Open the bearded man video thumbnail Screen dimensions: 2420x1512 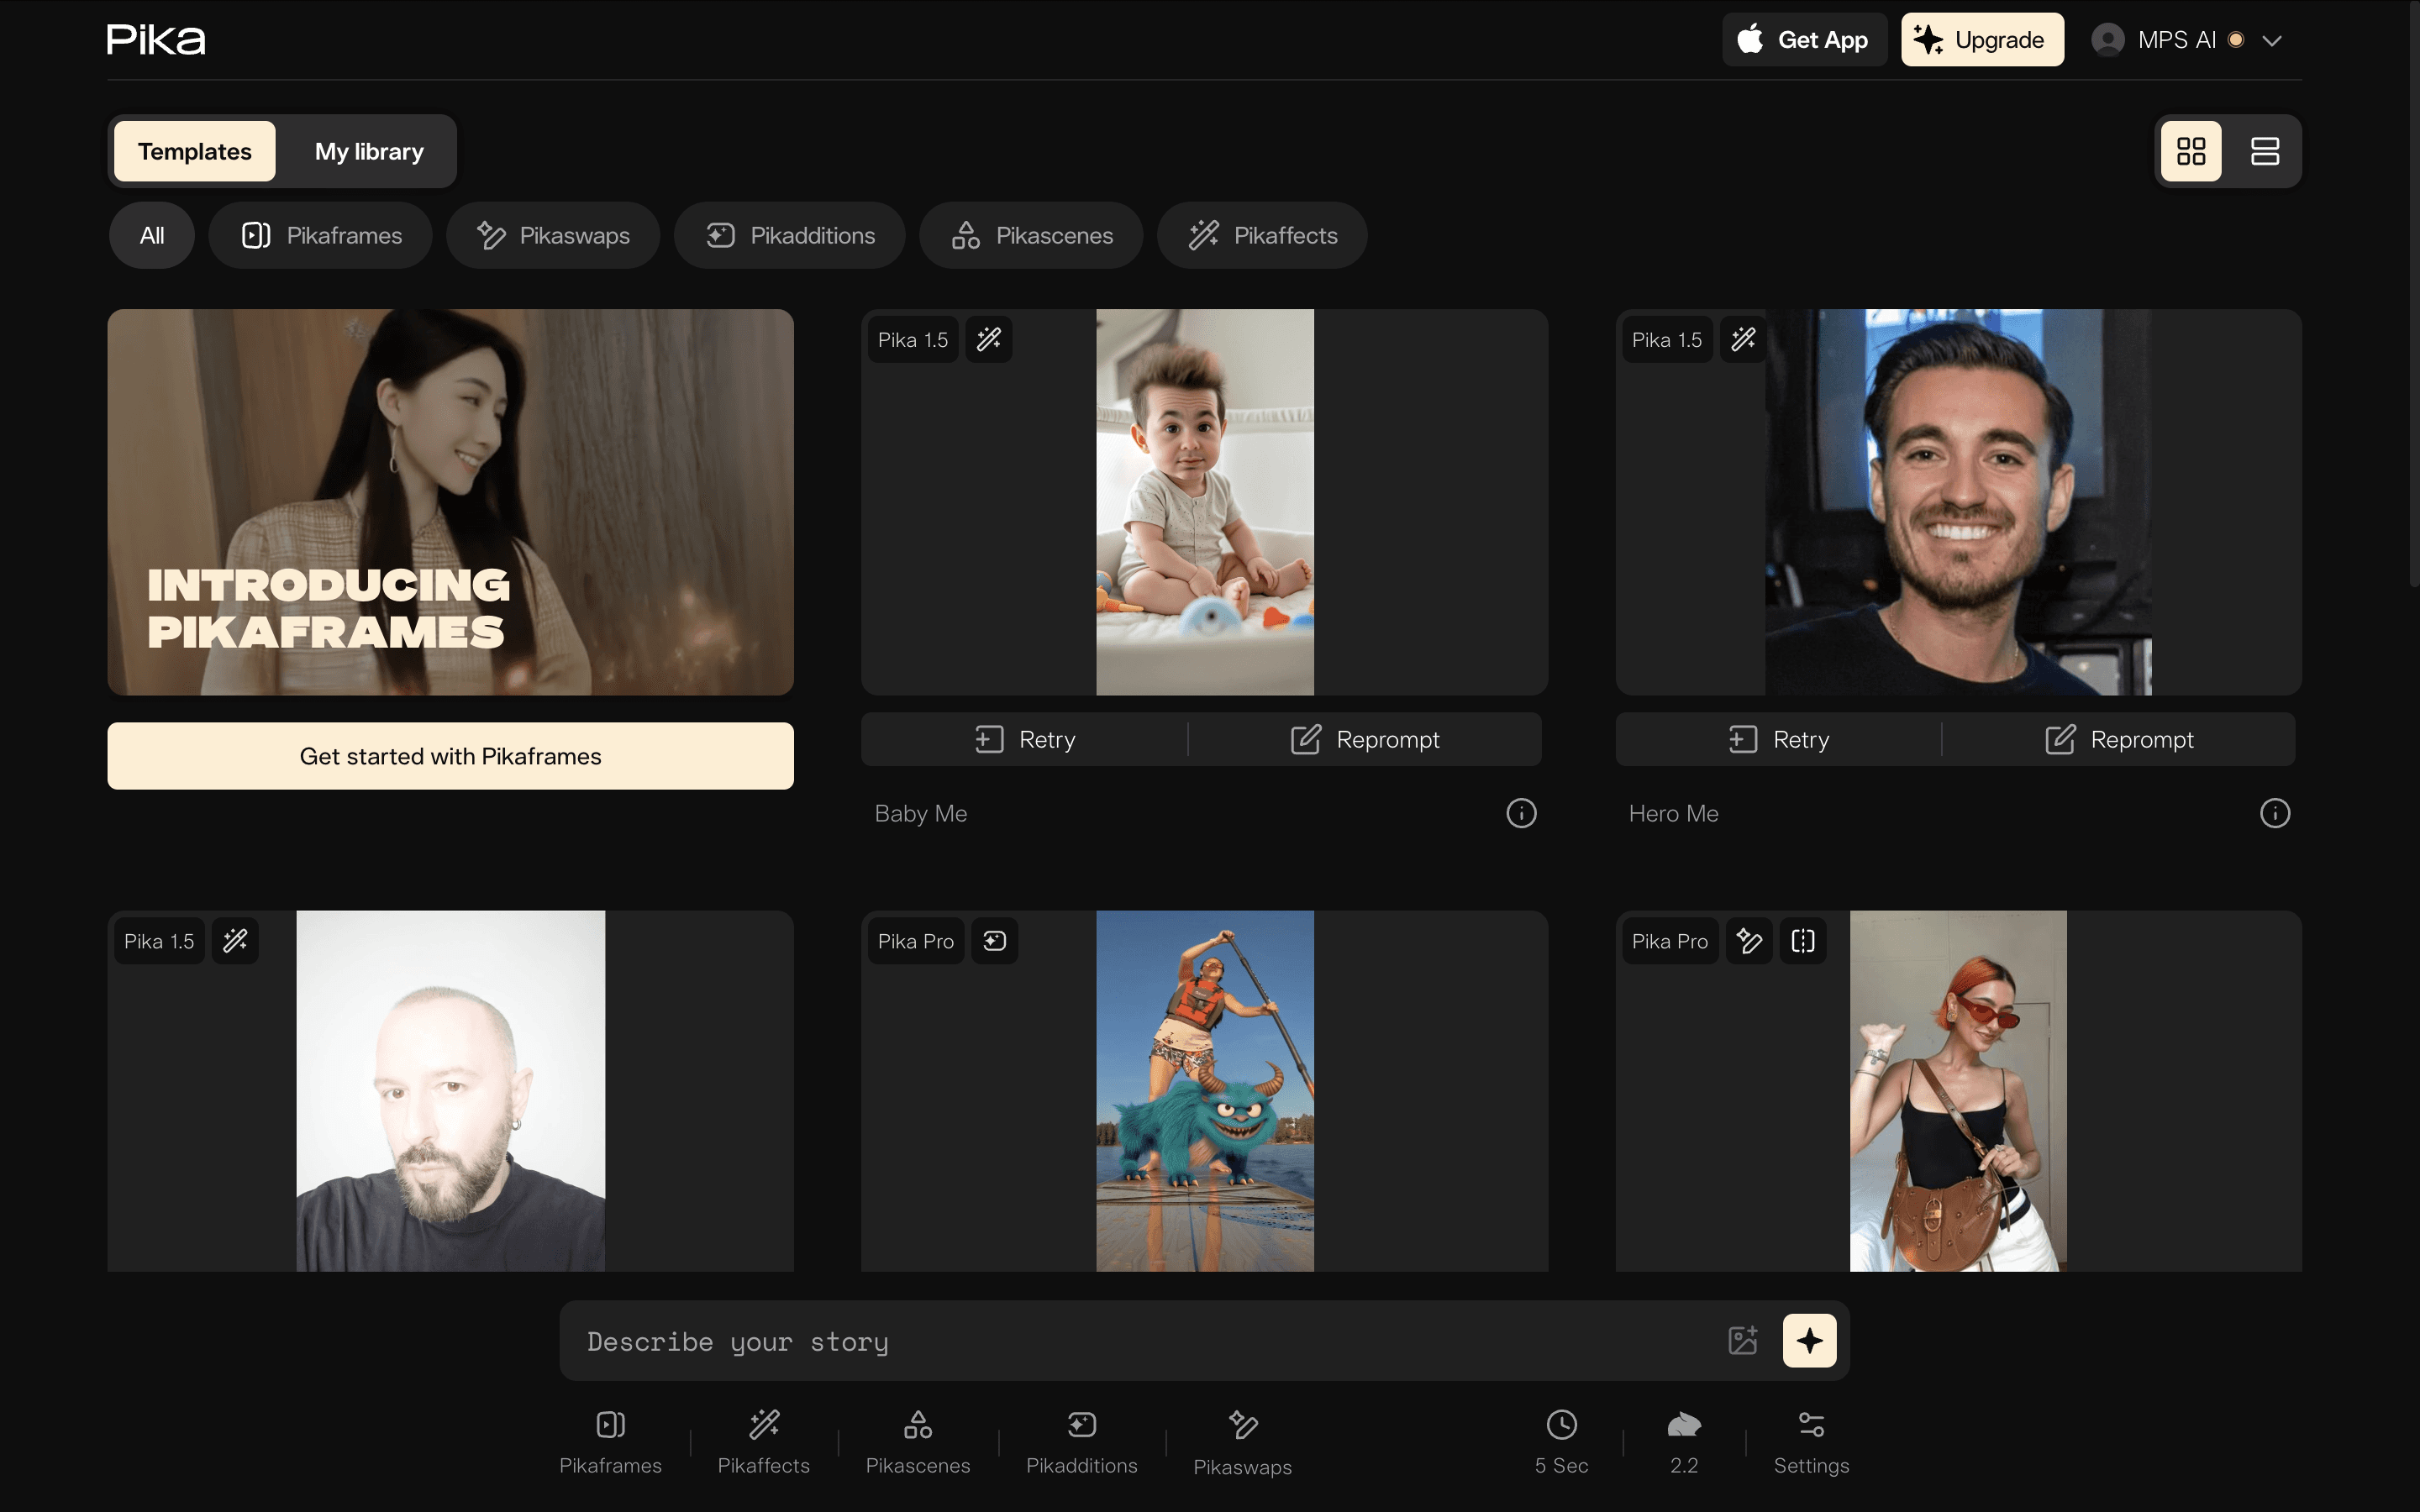451,1091
